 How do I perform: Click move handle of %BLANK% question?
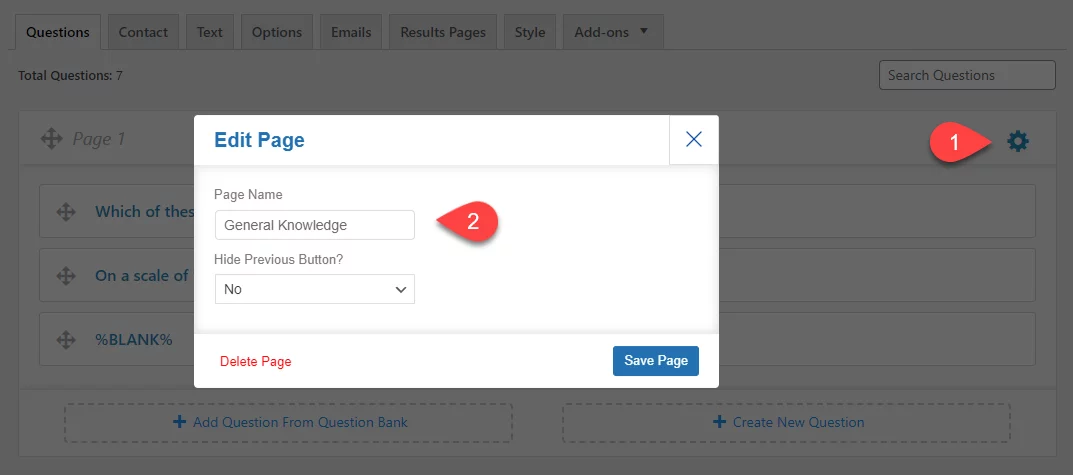[x=66, y=339]
